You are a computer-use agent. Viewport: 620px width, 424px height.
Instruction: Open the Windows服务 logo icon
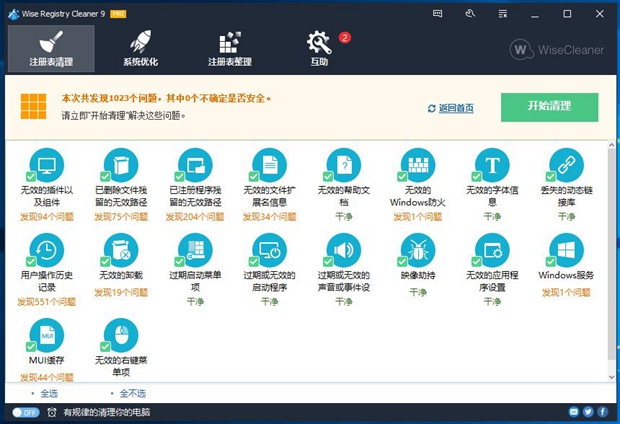click(567, 250)
